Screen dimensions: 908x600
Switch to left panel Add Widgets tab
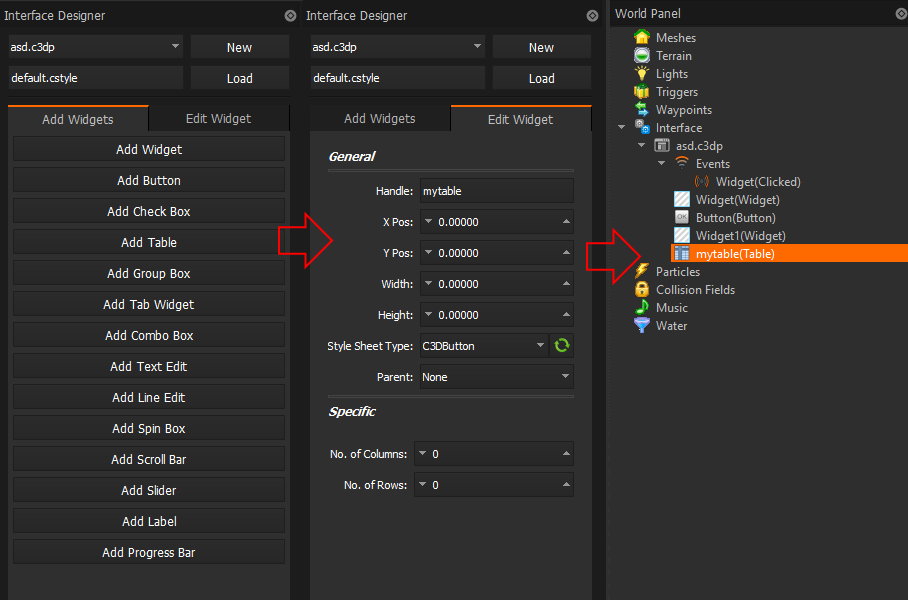click(x=78, y=119)
